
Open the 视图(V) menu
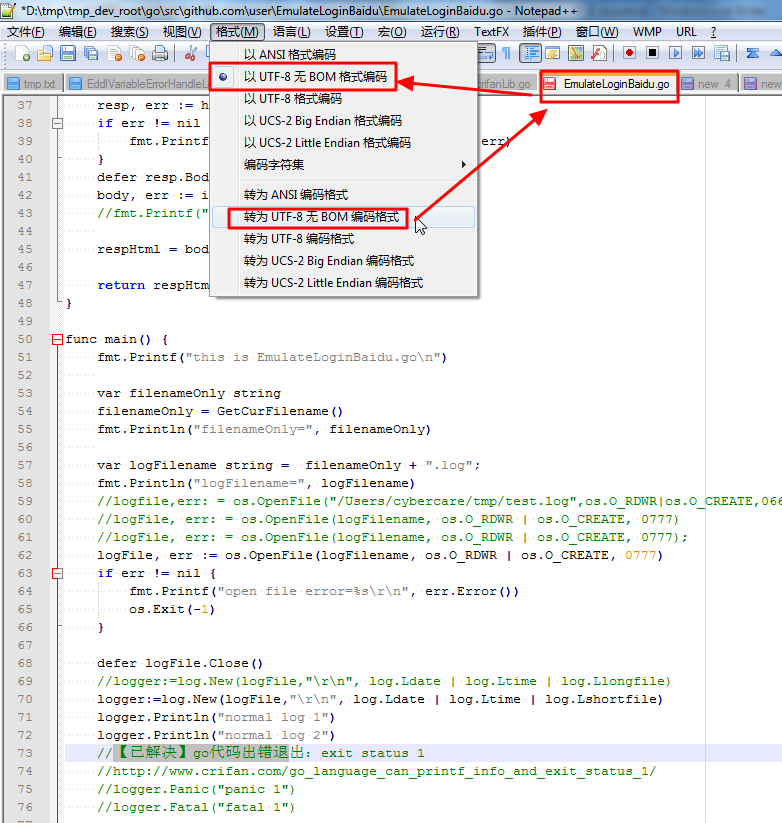(x=182, y=32)
